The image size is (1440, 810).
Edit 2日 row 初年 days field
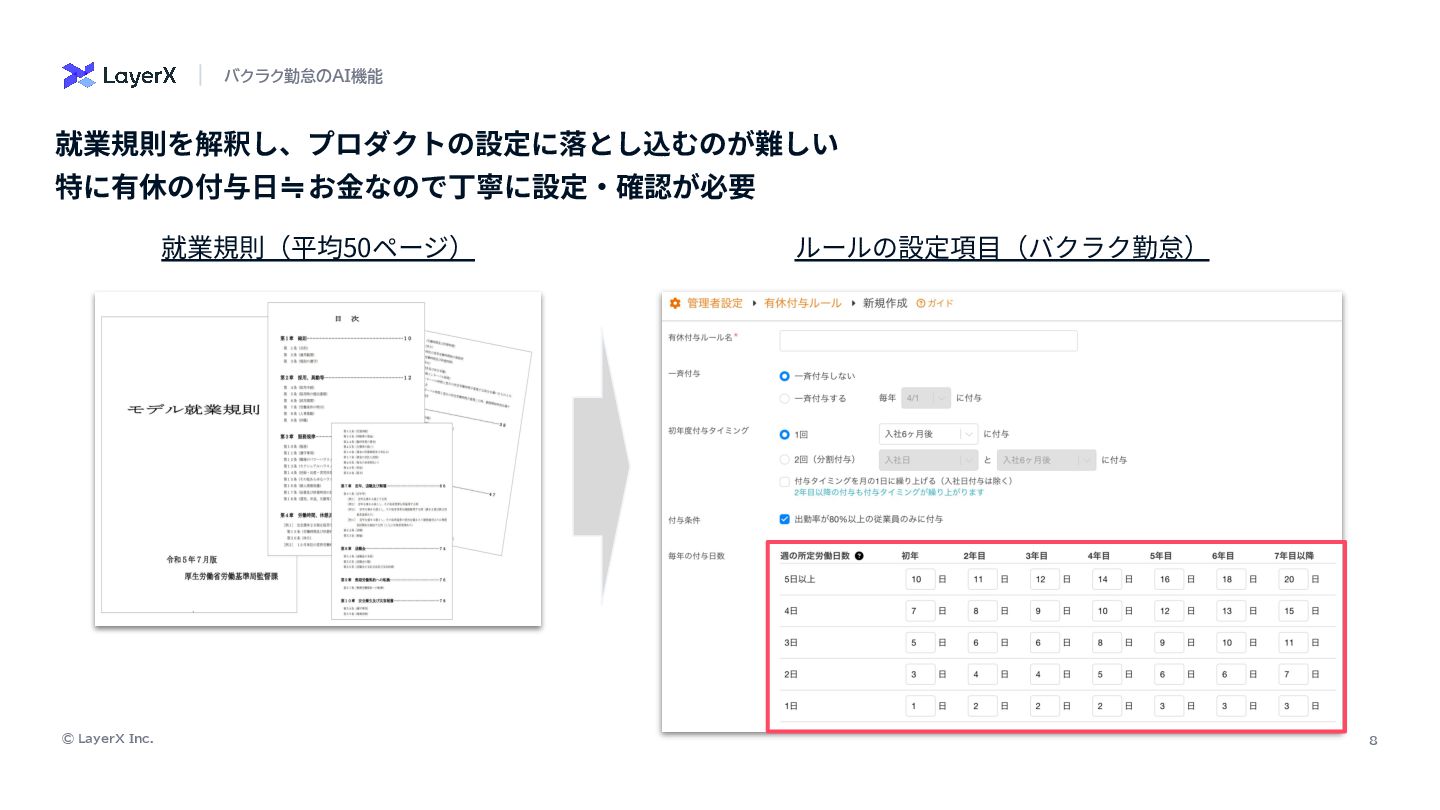tap(919, 674)
